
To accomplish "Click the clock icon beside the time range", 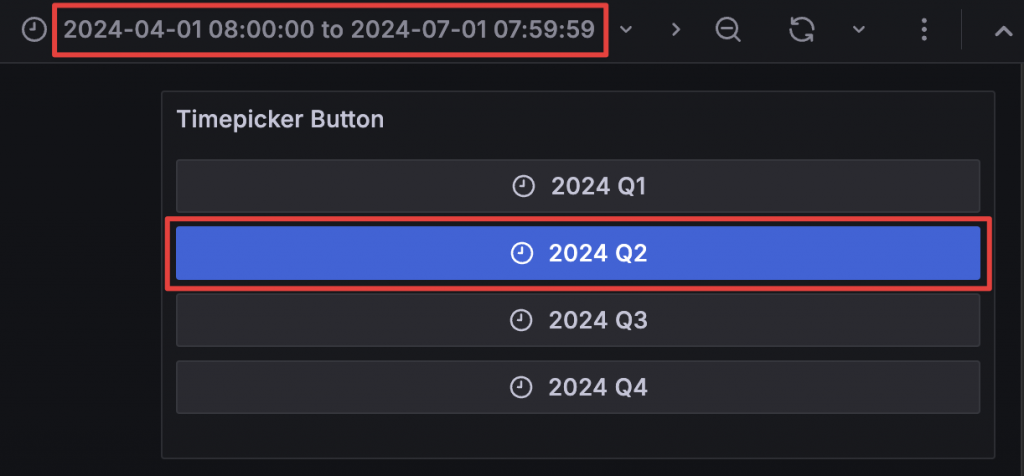I will 35,30.
